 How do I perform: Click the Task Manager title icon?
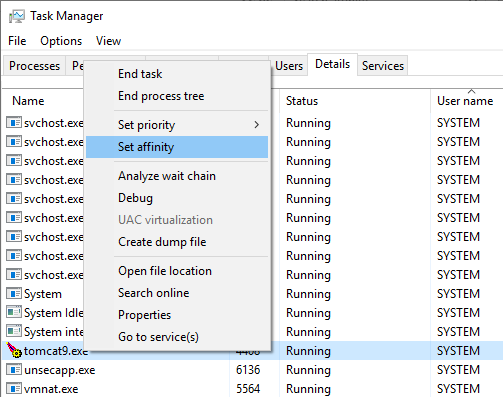(x=17, y=16)
